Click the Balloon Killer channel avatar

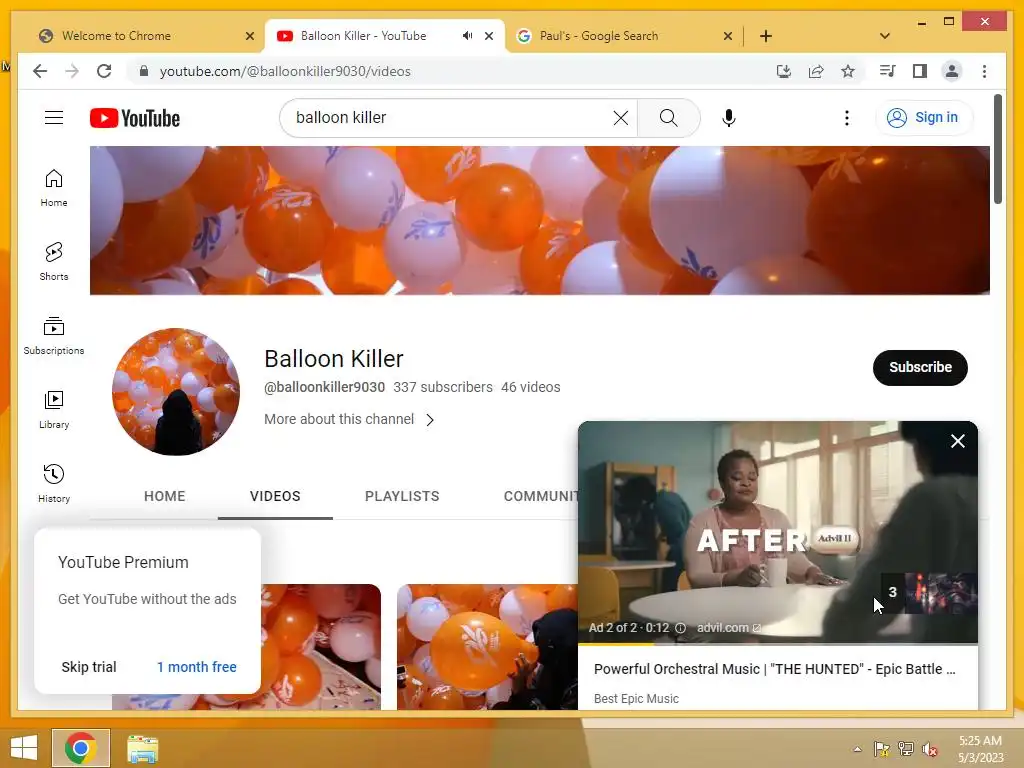pos(176,392)
